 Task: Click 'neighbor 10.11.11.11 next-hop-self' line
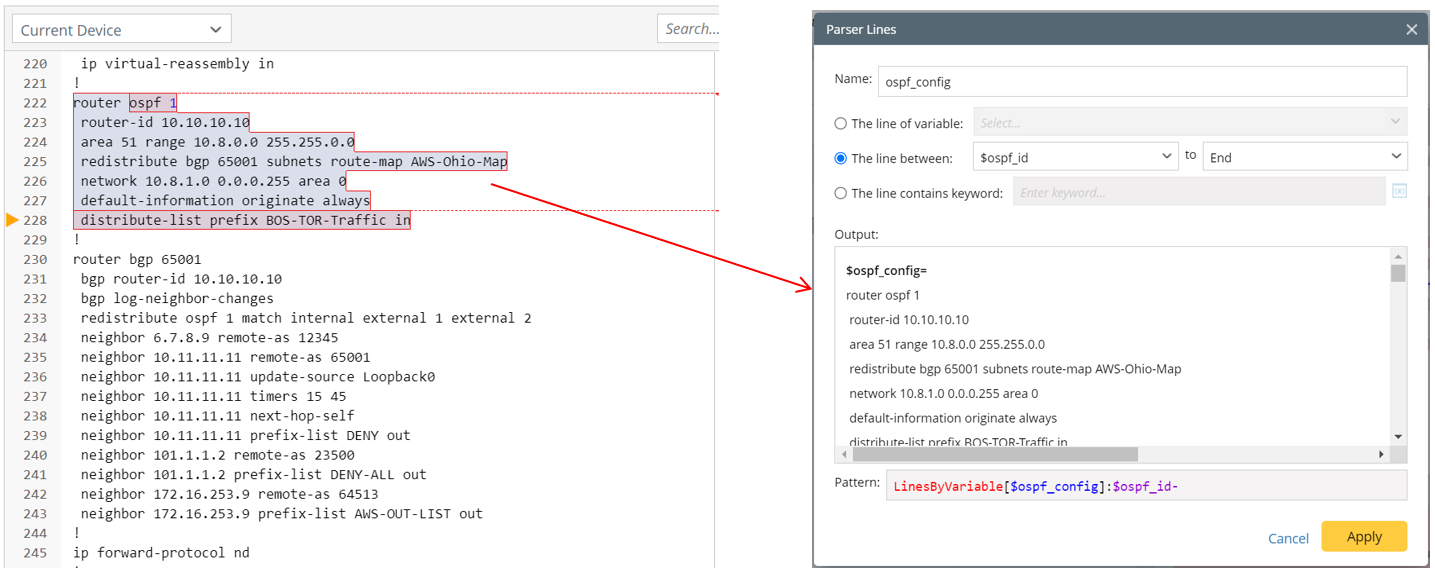point(217,416)
